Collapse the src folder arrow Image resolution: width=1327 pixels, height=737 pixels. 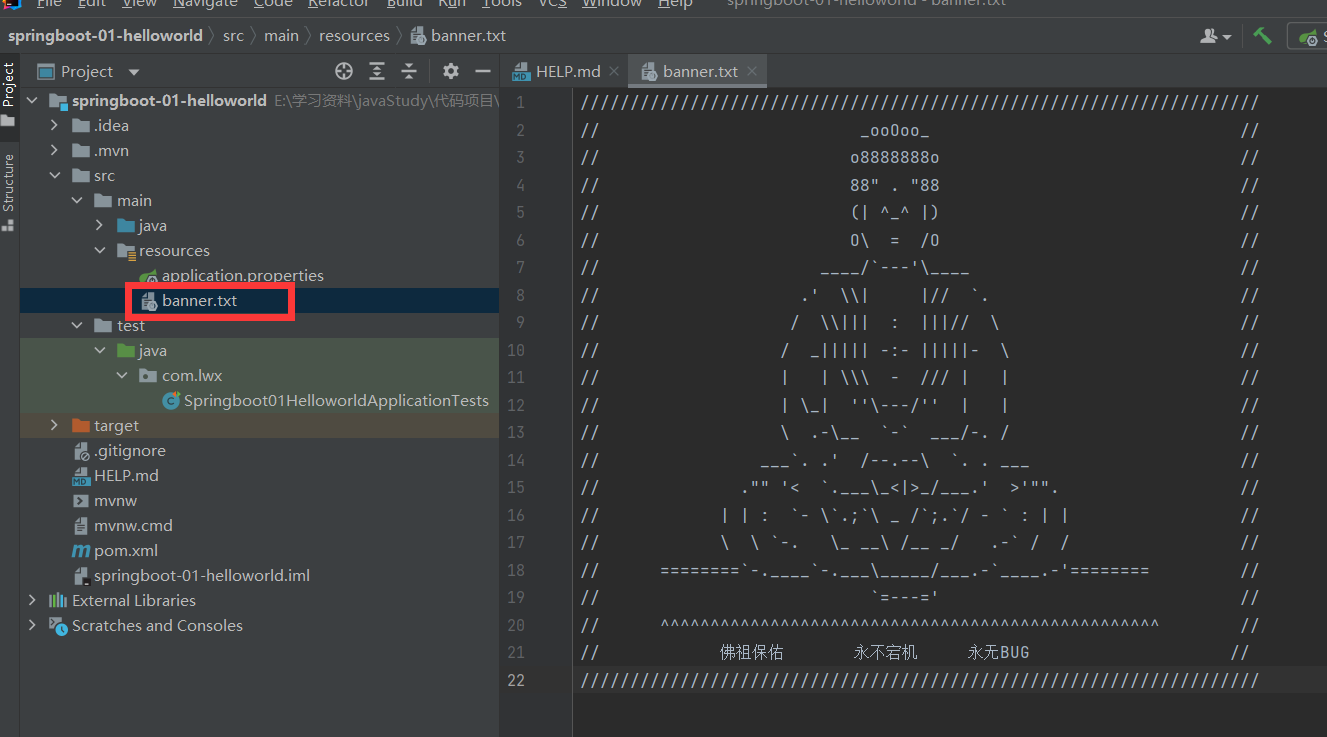pyautogui.click(x=55, y=176)
